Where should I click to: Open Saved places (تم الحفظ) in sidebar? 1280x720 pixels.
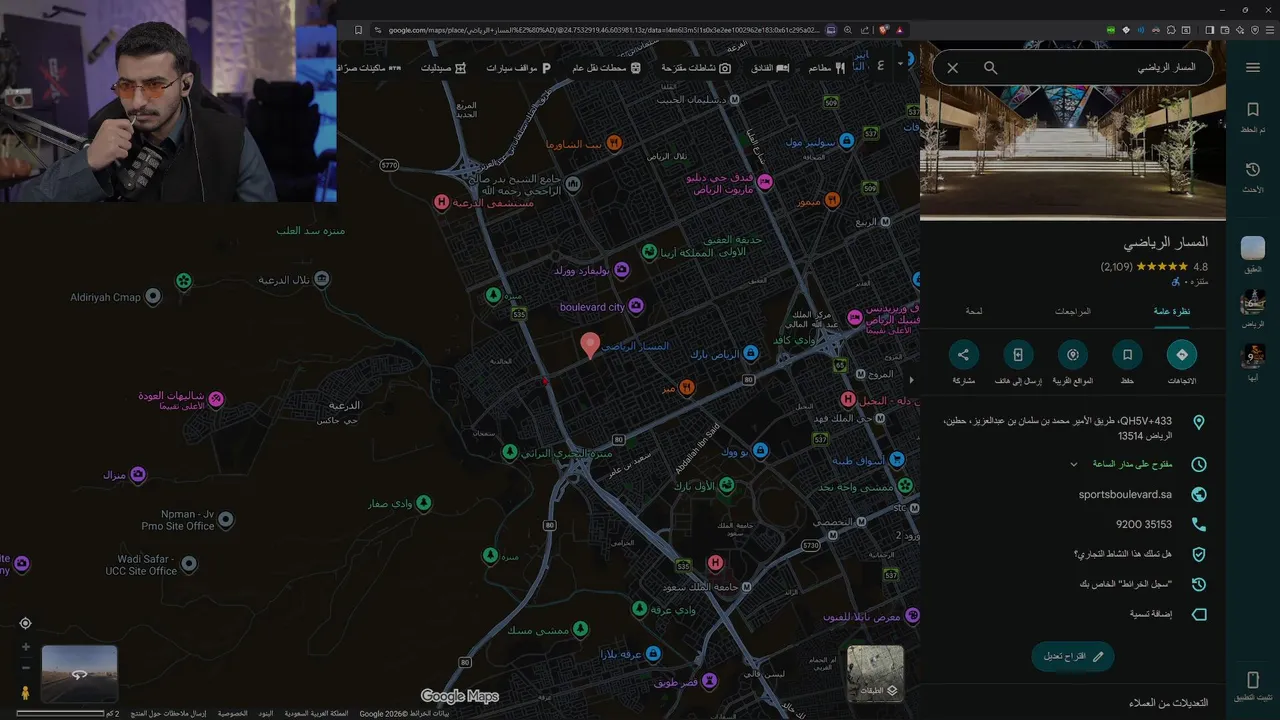tap(1253, 117)
